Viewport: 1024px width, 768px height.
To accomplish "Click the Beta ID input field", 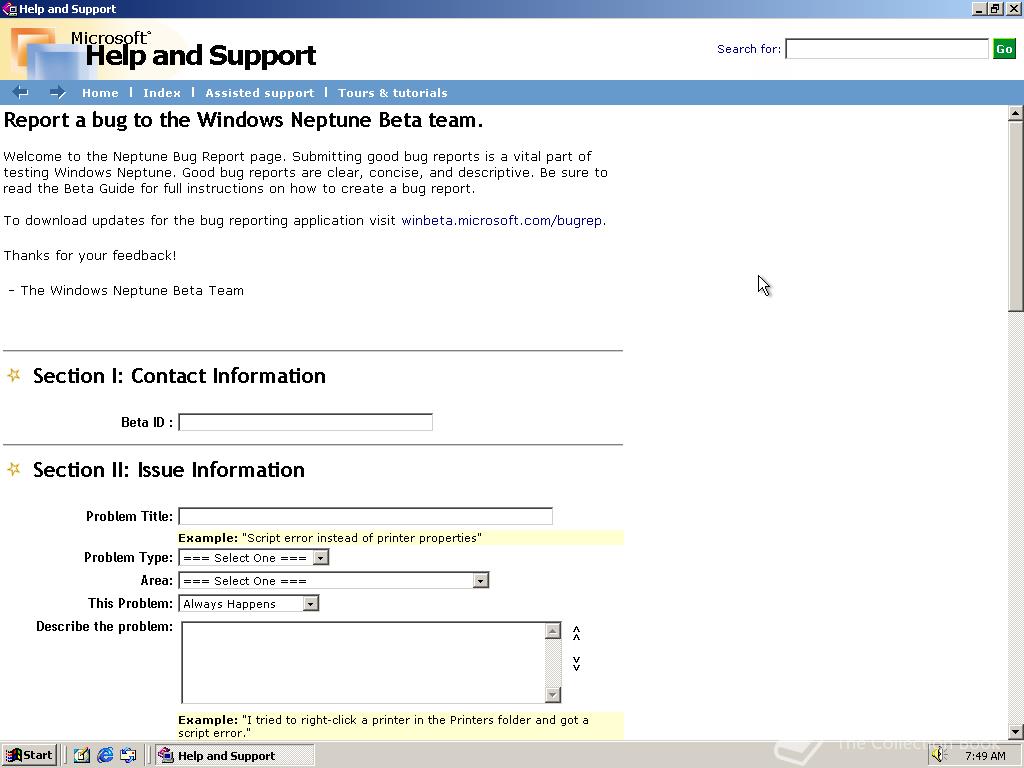I will (306, 422).
